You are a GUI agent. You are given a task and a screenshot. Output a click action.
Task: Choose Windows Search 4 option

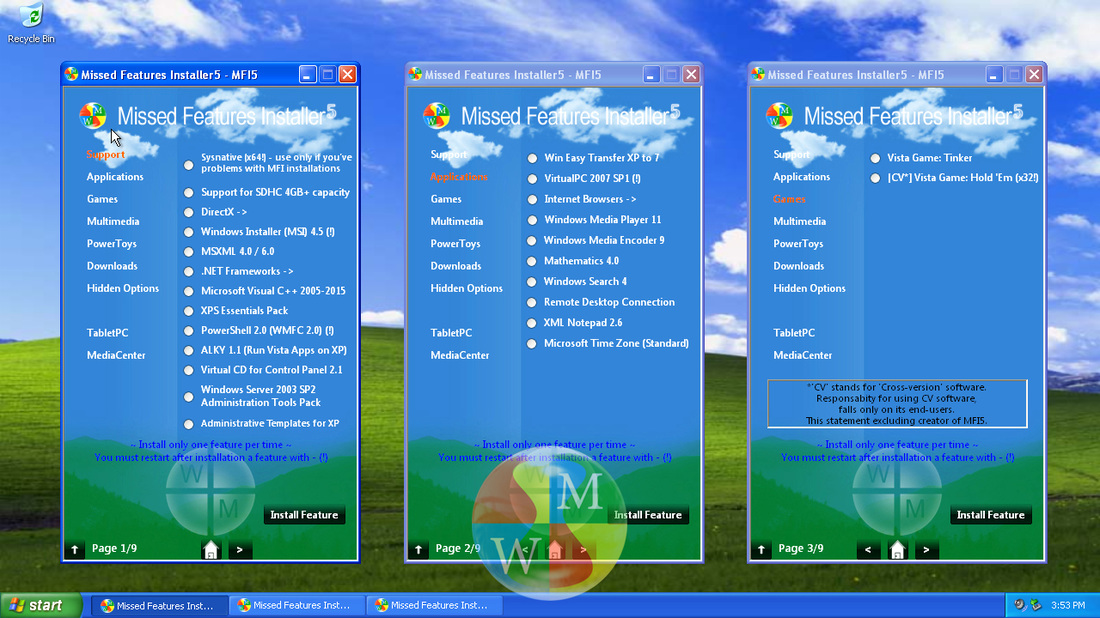point(532,282)
